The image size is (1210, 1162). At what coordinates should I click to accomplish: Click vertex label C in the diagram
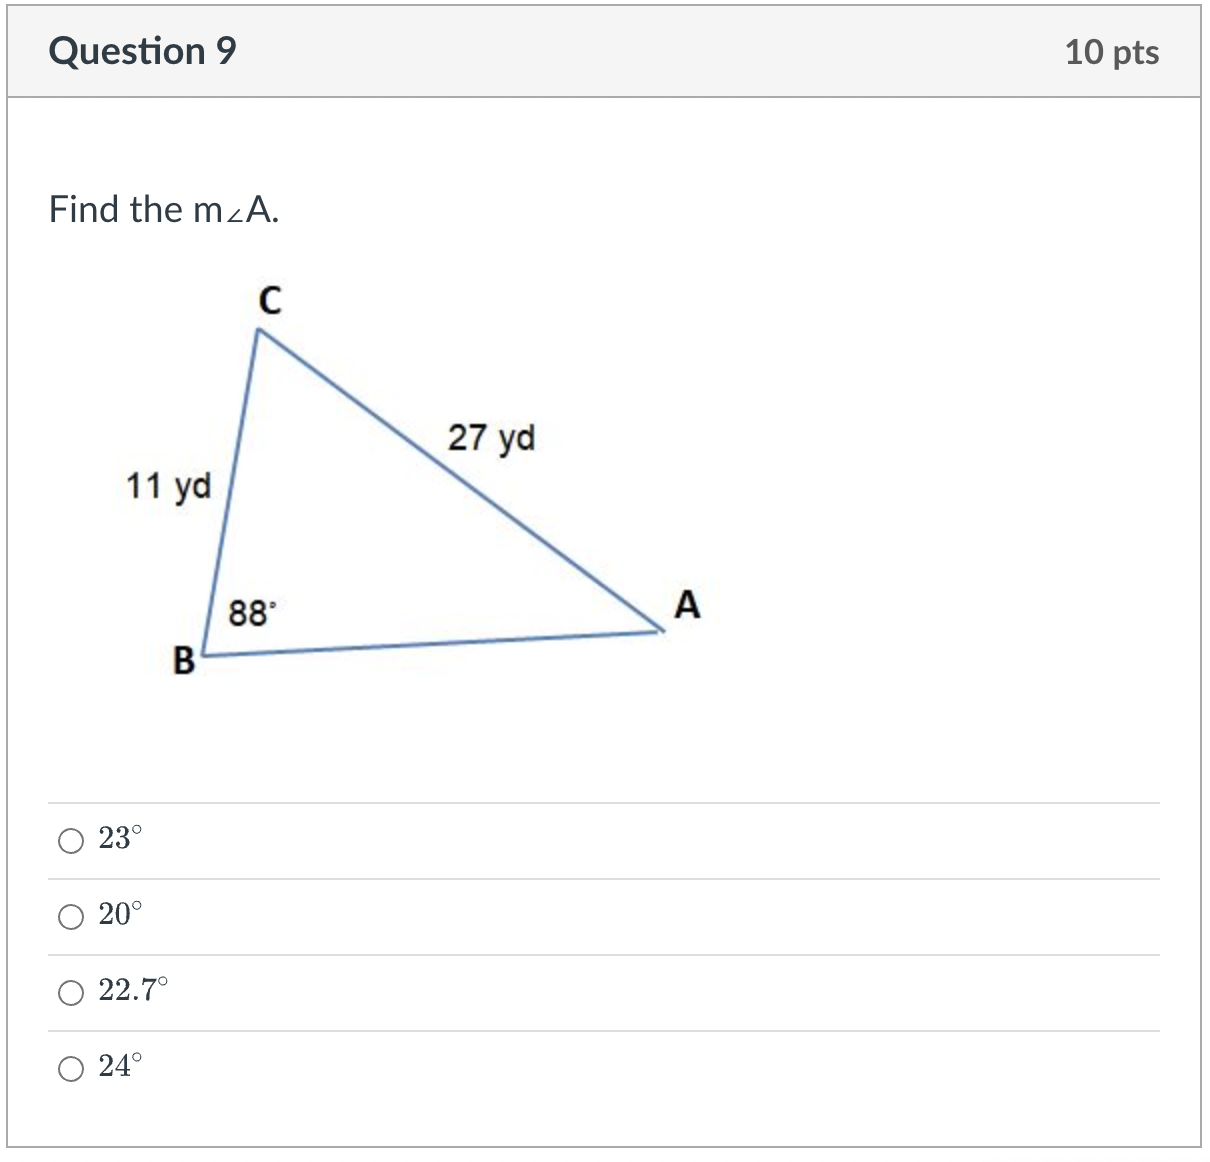[x=271, y=299]
